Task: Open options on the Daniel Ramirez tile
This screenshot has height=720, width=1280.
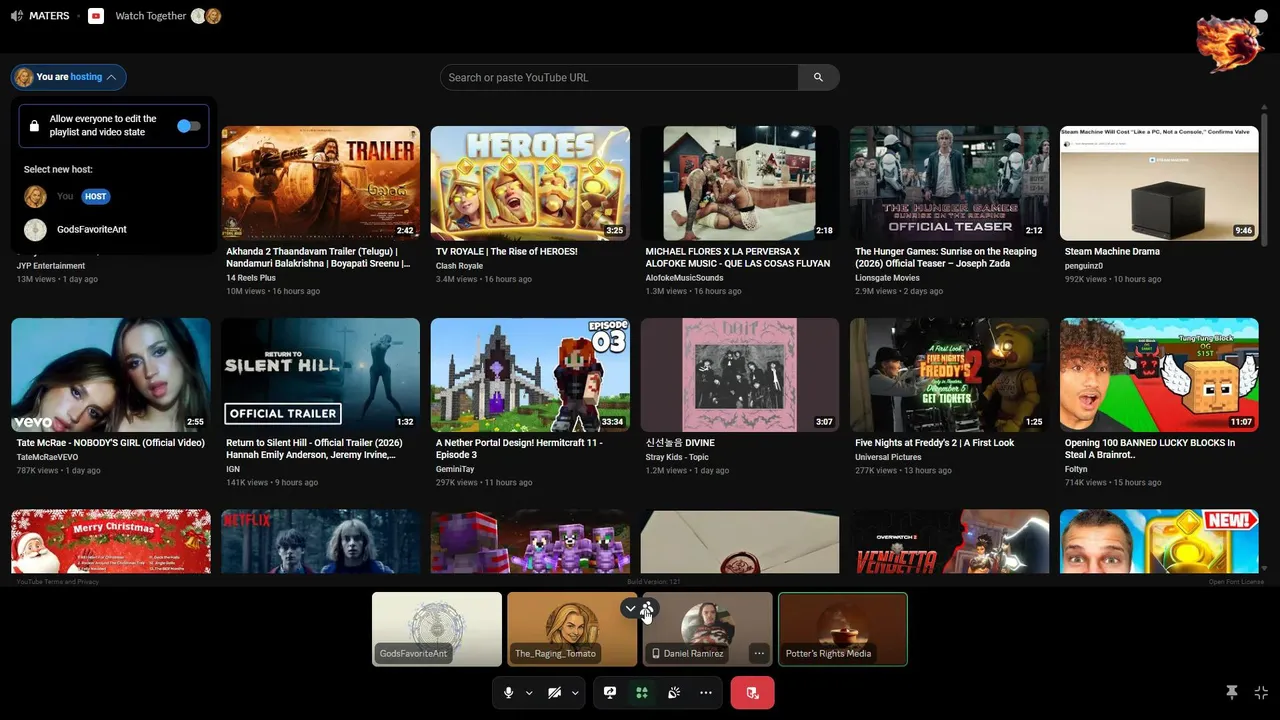Action: click(759, 654)
